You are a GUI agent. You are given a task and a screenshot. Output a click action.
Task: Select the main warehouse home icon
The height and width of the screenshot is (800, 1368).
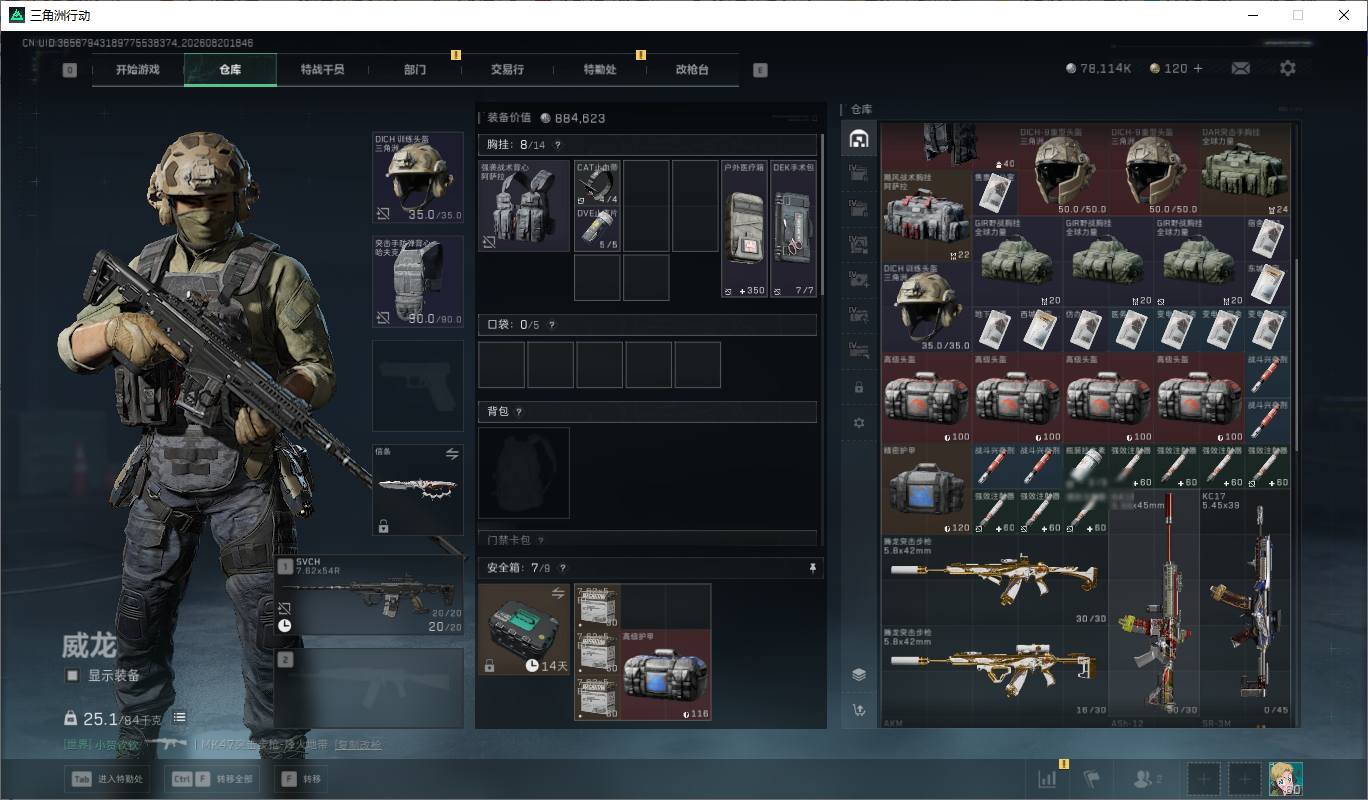click(858, 139)
